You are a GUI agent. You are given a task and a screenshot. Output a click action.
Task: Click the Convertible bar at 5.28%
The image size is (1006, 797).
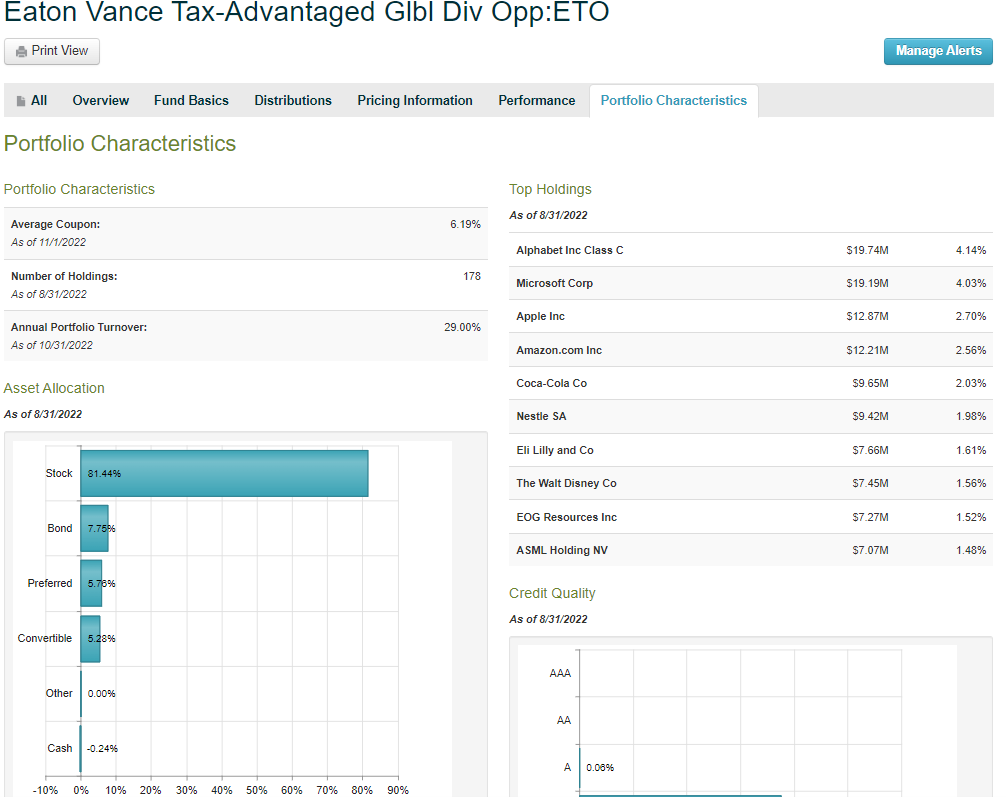point(90,638)
